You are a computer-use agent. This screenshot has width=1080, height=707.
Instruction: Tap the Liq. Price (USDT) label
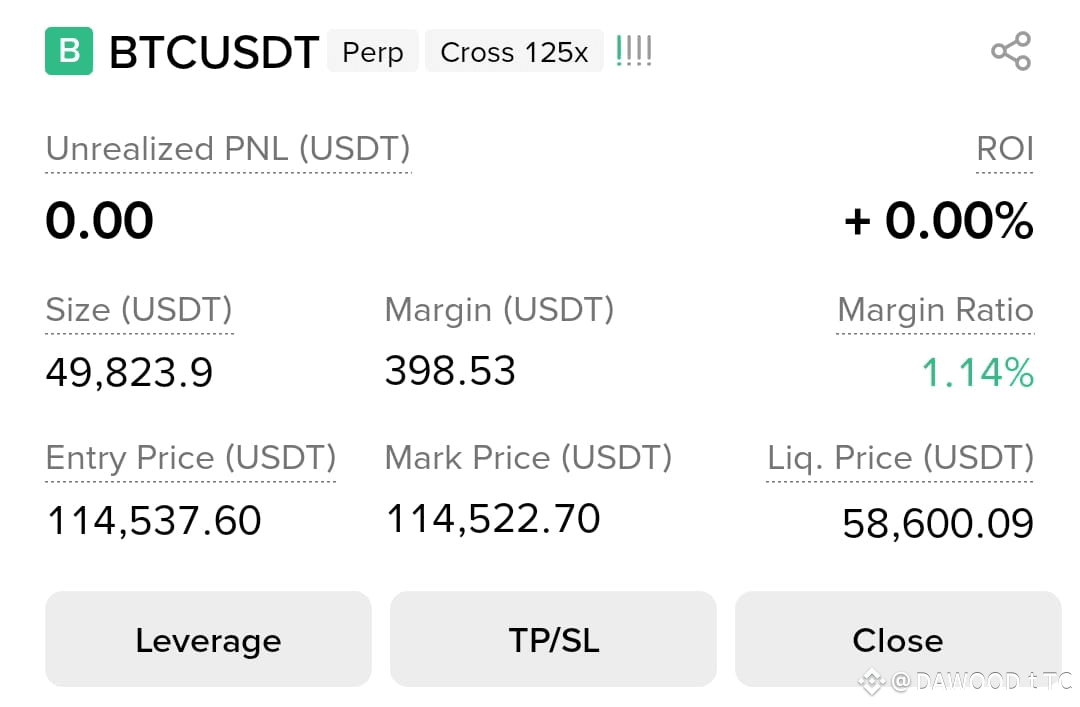[900, 458]
